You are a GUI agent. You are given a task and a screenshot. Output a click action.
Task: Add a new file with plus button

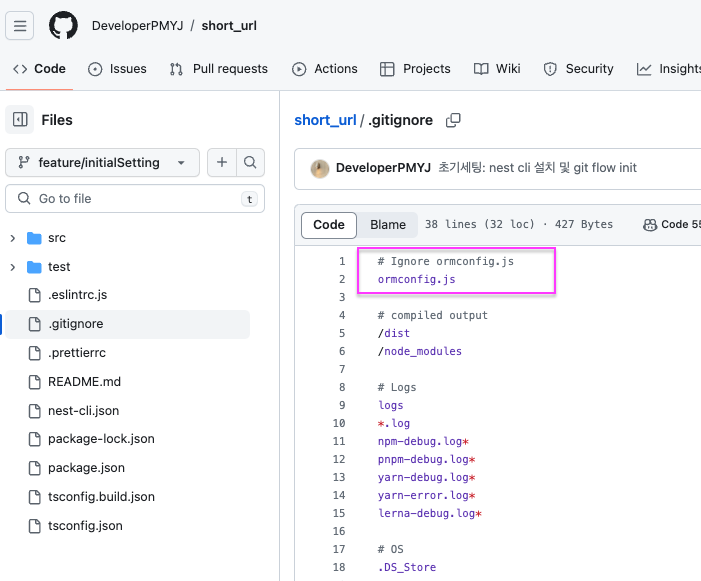point(222,162)
